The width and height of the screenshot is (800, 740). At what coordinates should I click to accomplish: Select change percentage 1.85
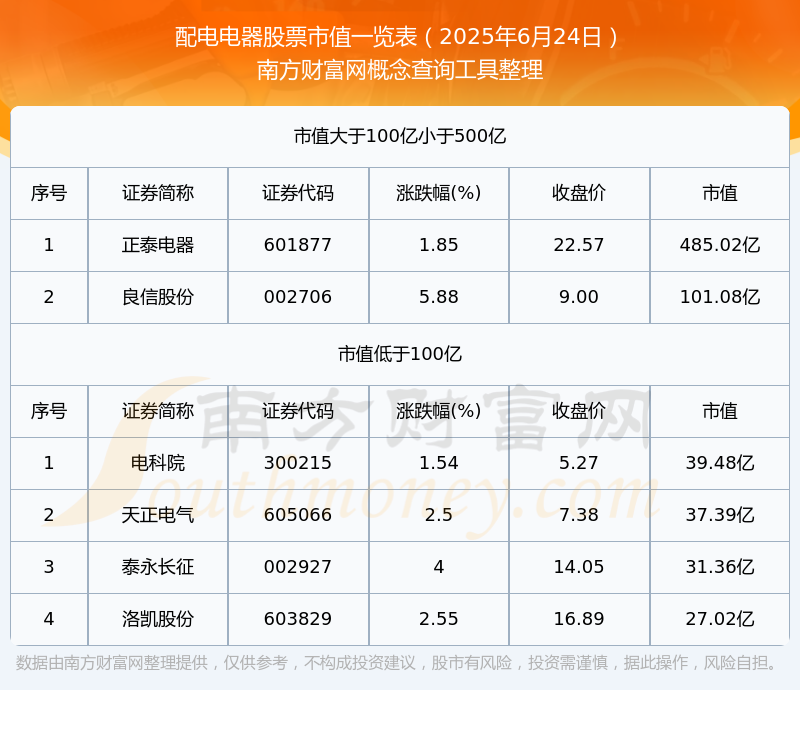pos(438,245)
